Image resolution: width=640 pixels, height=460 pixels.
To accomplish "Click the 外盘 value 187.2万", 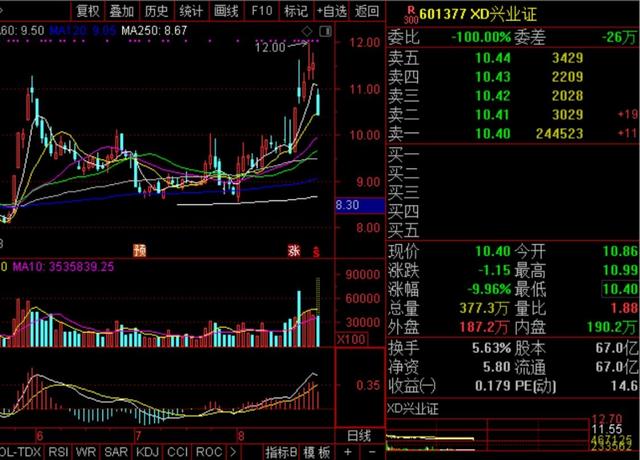I will (484, 327).
